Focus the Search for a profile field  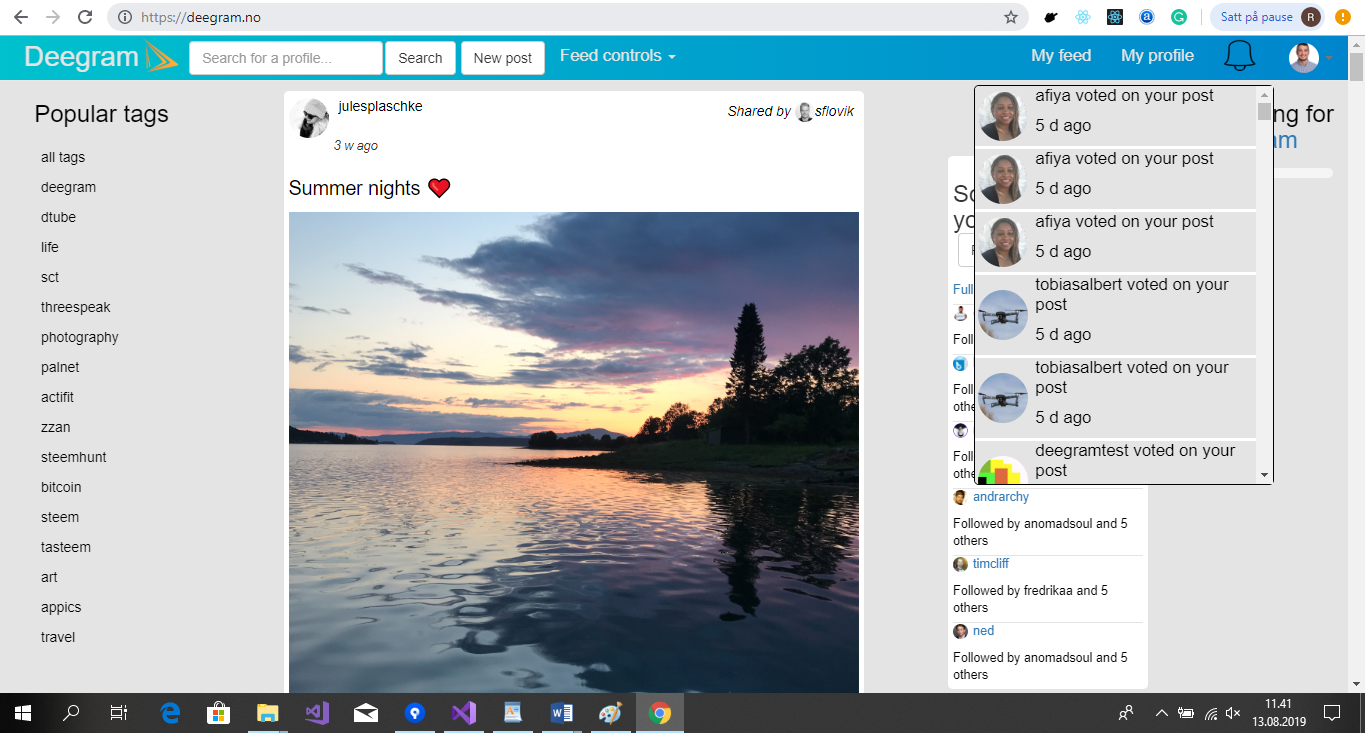pyautogui.click(x=286, y=58)
